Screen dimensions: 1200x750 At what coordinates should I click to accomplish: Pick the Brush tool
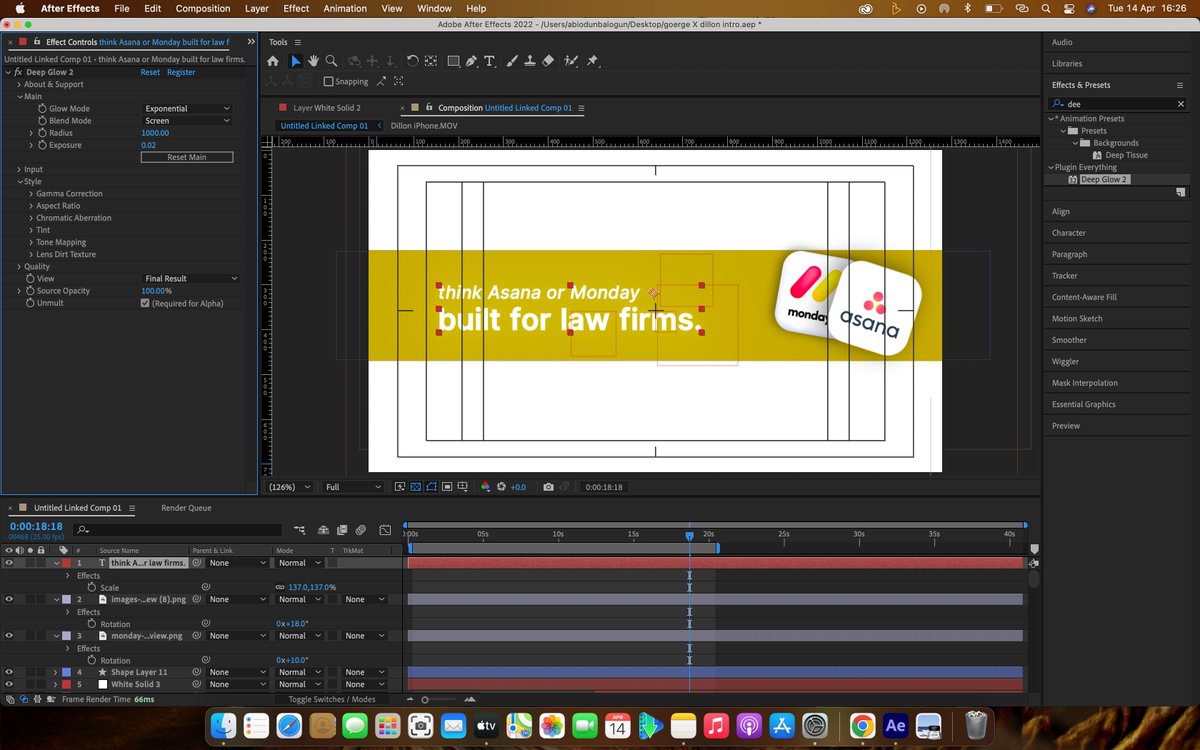click(512, 61)
